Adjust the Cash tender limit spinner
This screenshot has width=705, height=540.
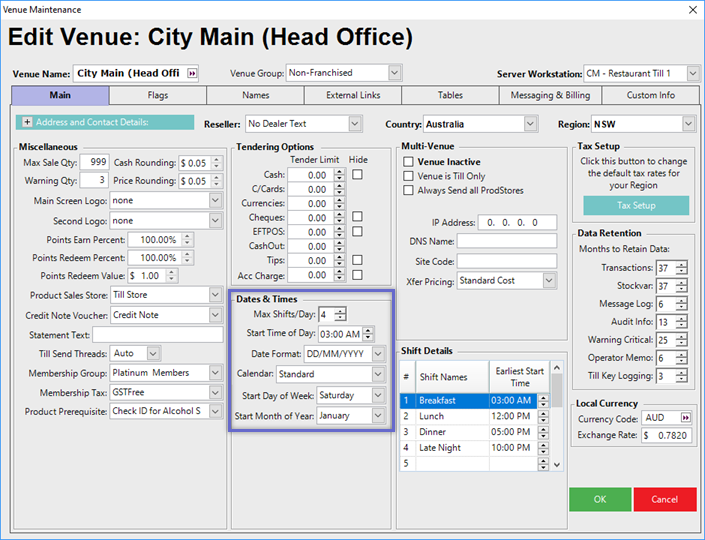click(340, 175)
